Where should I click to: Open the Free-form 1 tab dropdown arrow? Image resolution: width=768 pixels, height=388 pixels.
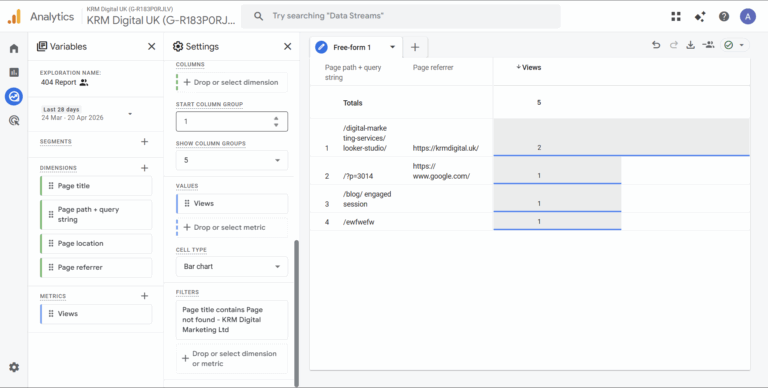tap(392, 48)
